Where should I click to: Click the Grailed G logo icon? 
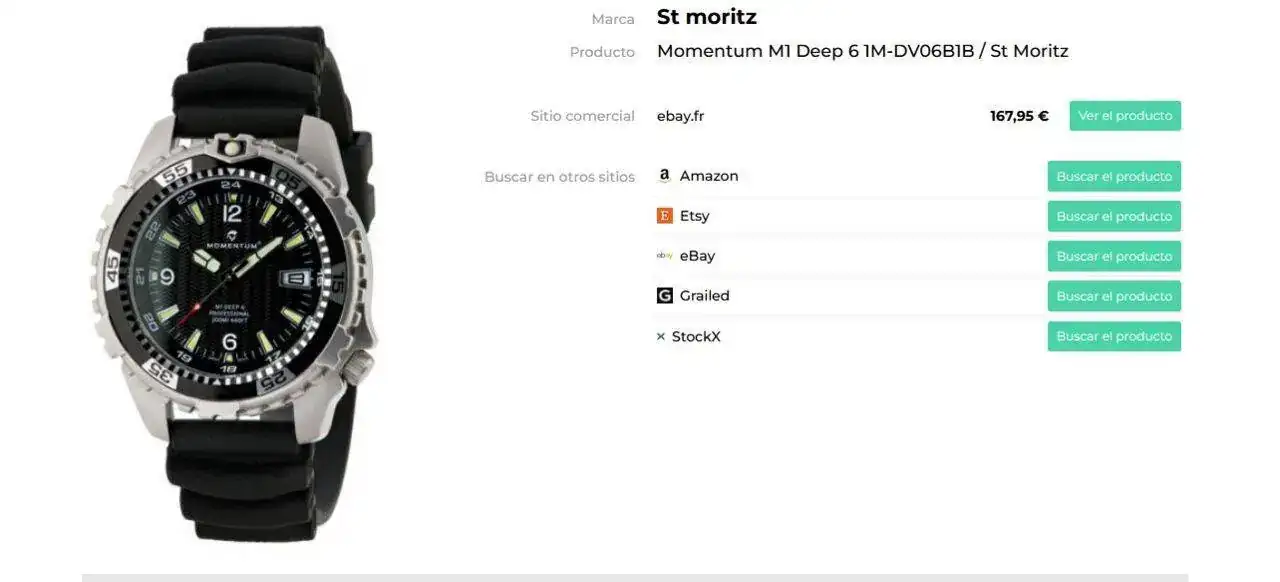[x=664, y=296]
